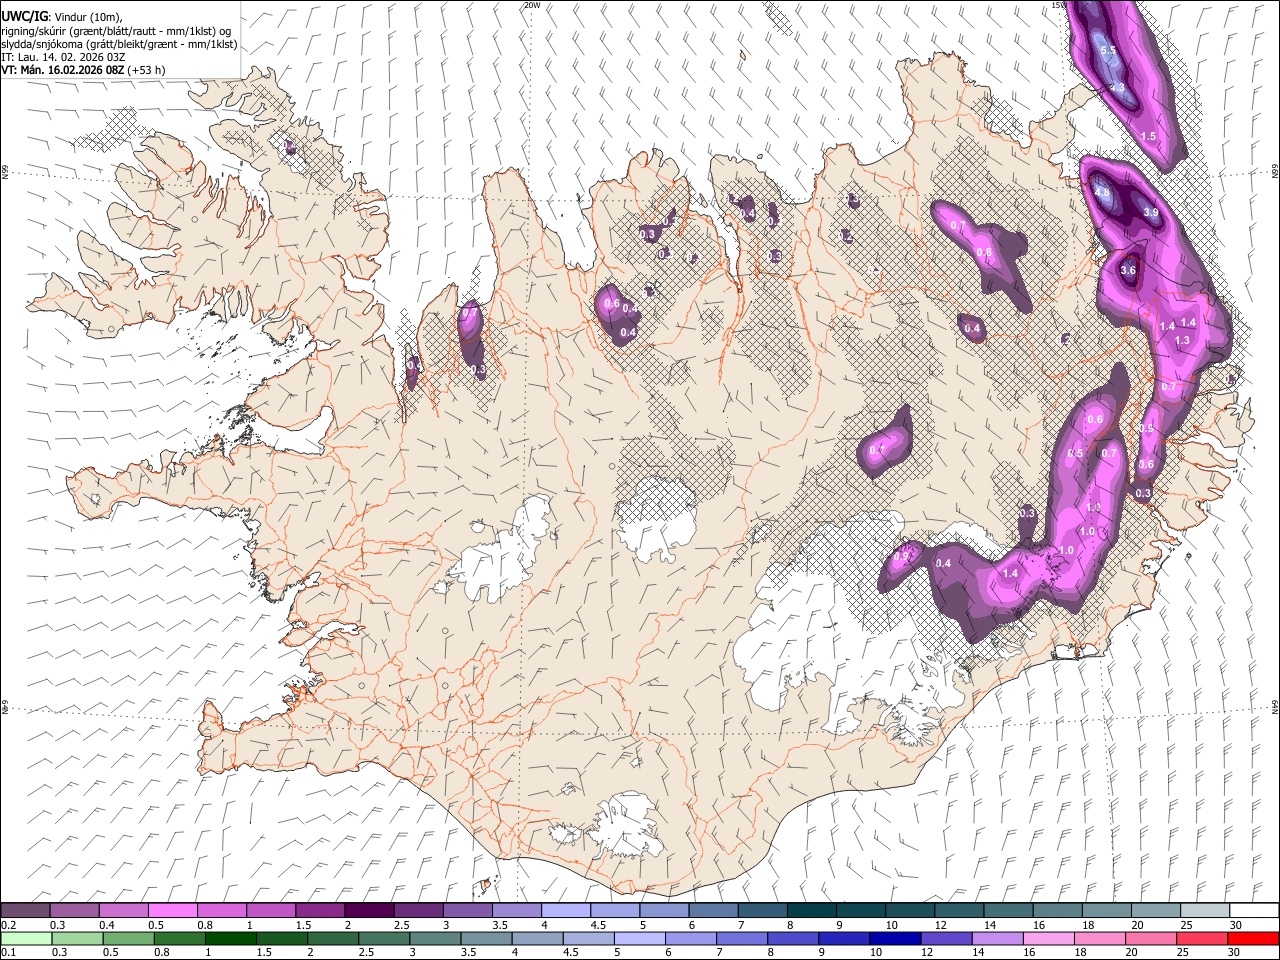The width and height of the screenshot is (1280, 960).
Task: Click the 'rigning/skúrir' legend description line
Action: click(116, 30)
